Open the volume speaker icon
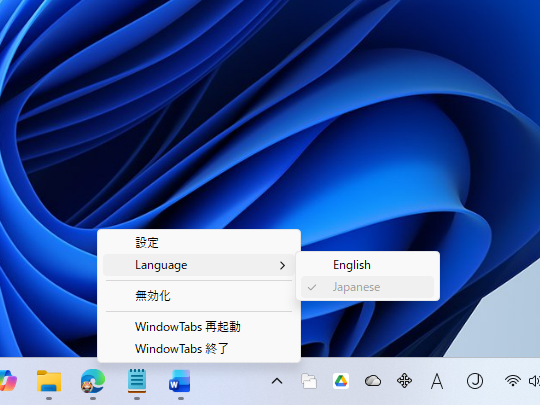The width and height of the screenshot is (540, 405). pos(534,381)
